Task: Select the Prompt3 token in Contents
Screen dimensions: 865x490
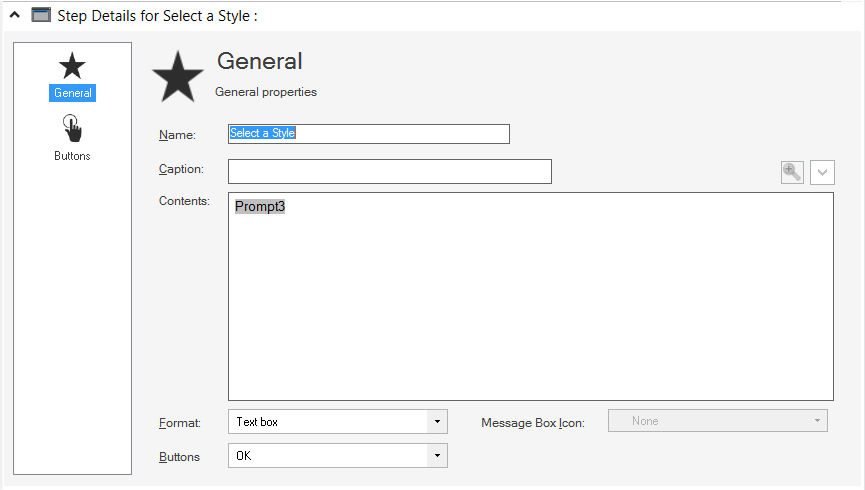Action: coord(260,206)
